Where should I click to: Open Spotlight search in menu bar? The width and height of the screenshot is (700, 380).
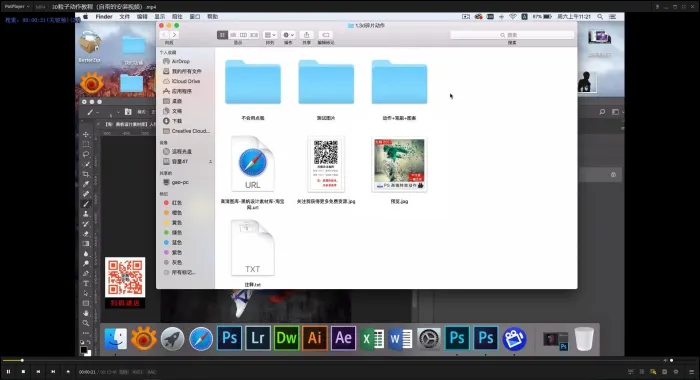[x=600, y=17]
